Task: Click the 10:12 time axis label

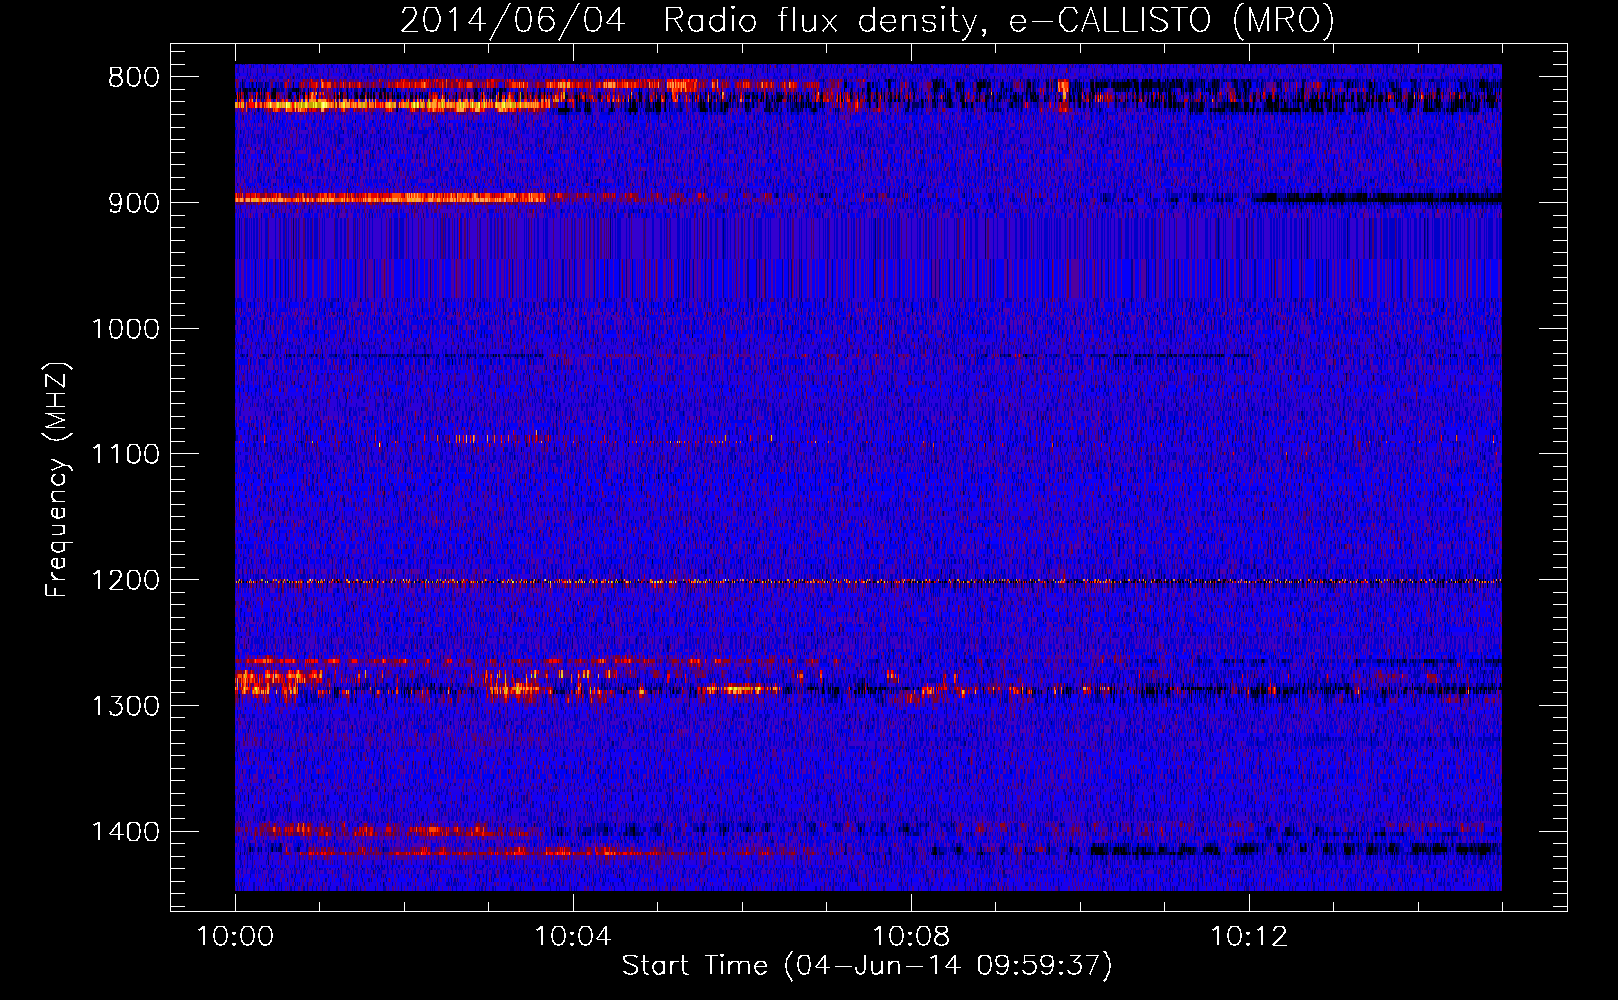Action: 1249,937
